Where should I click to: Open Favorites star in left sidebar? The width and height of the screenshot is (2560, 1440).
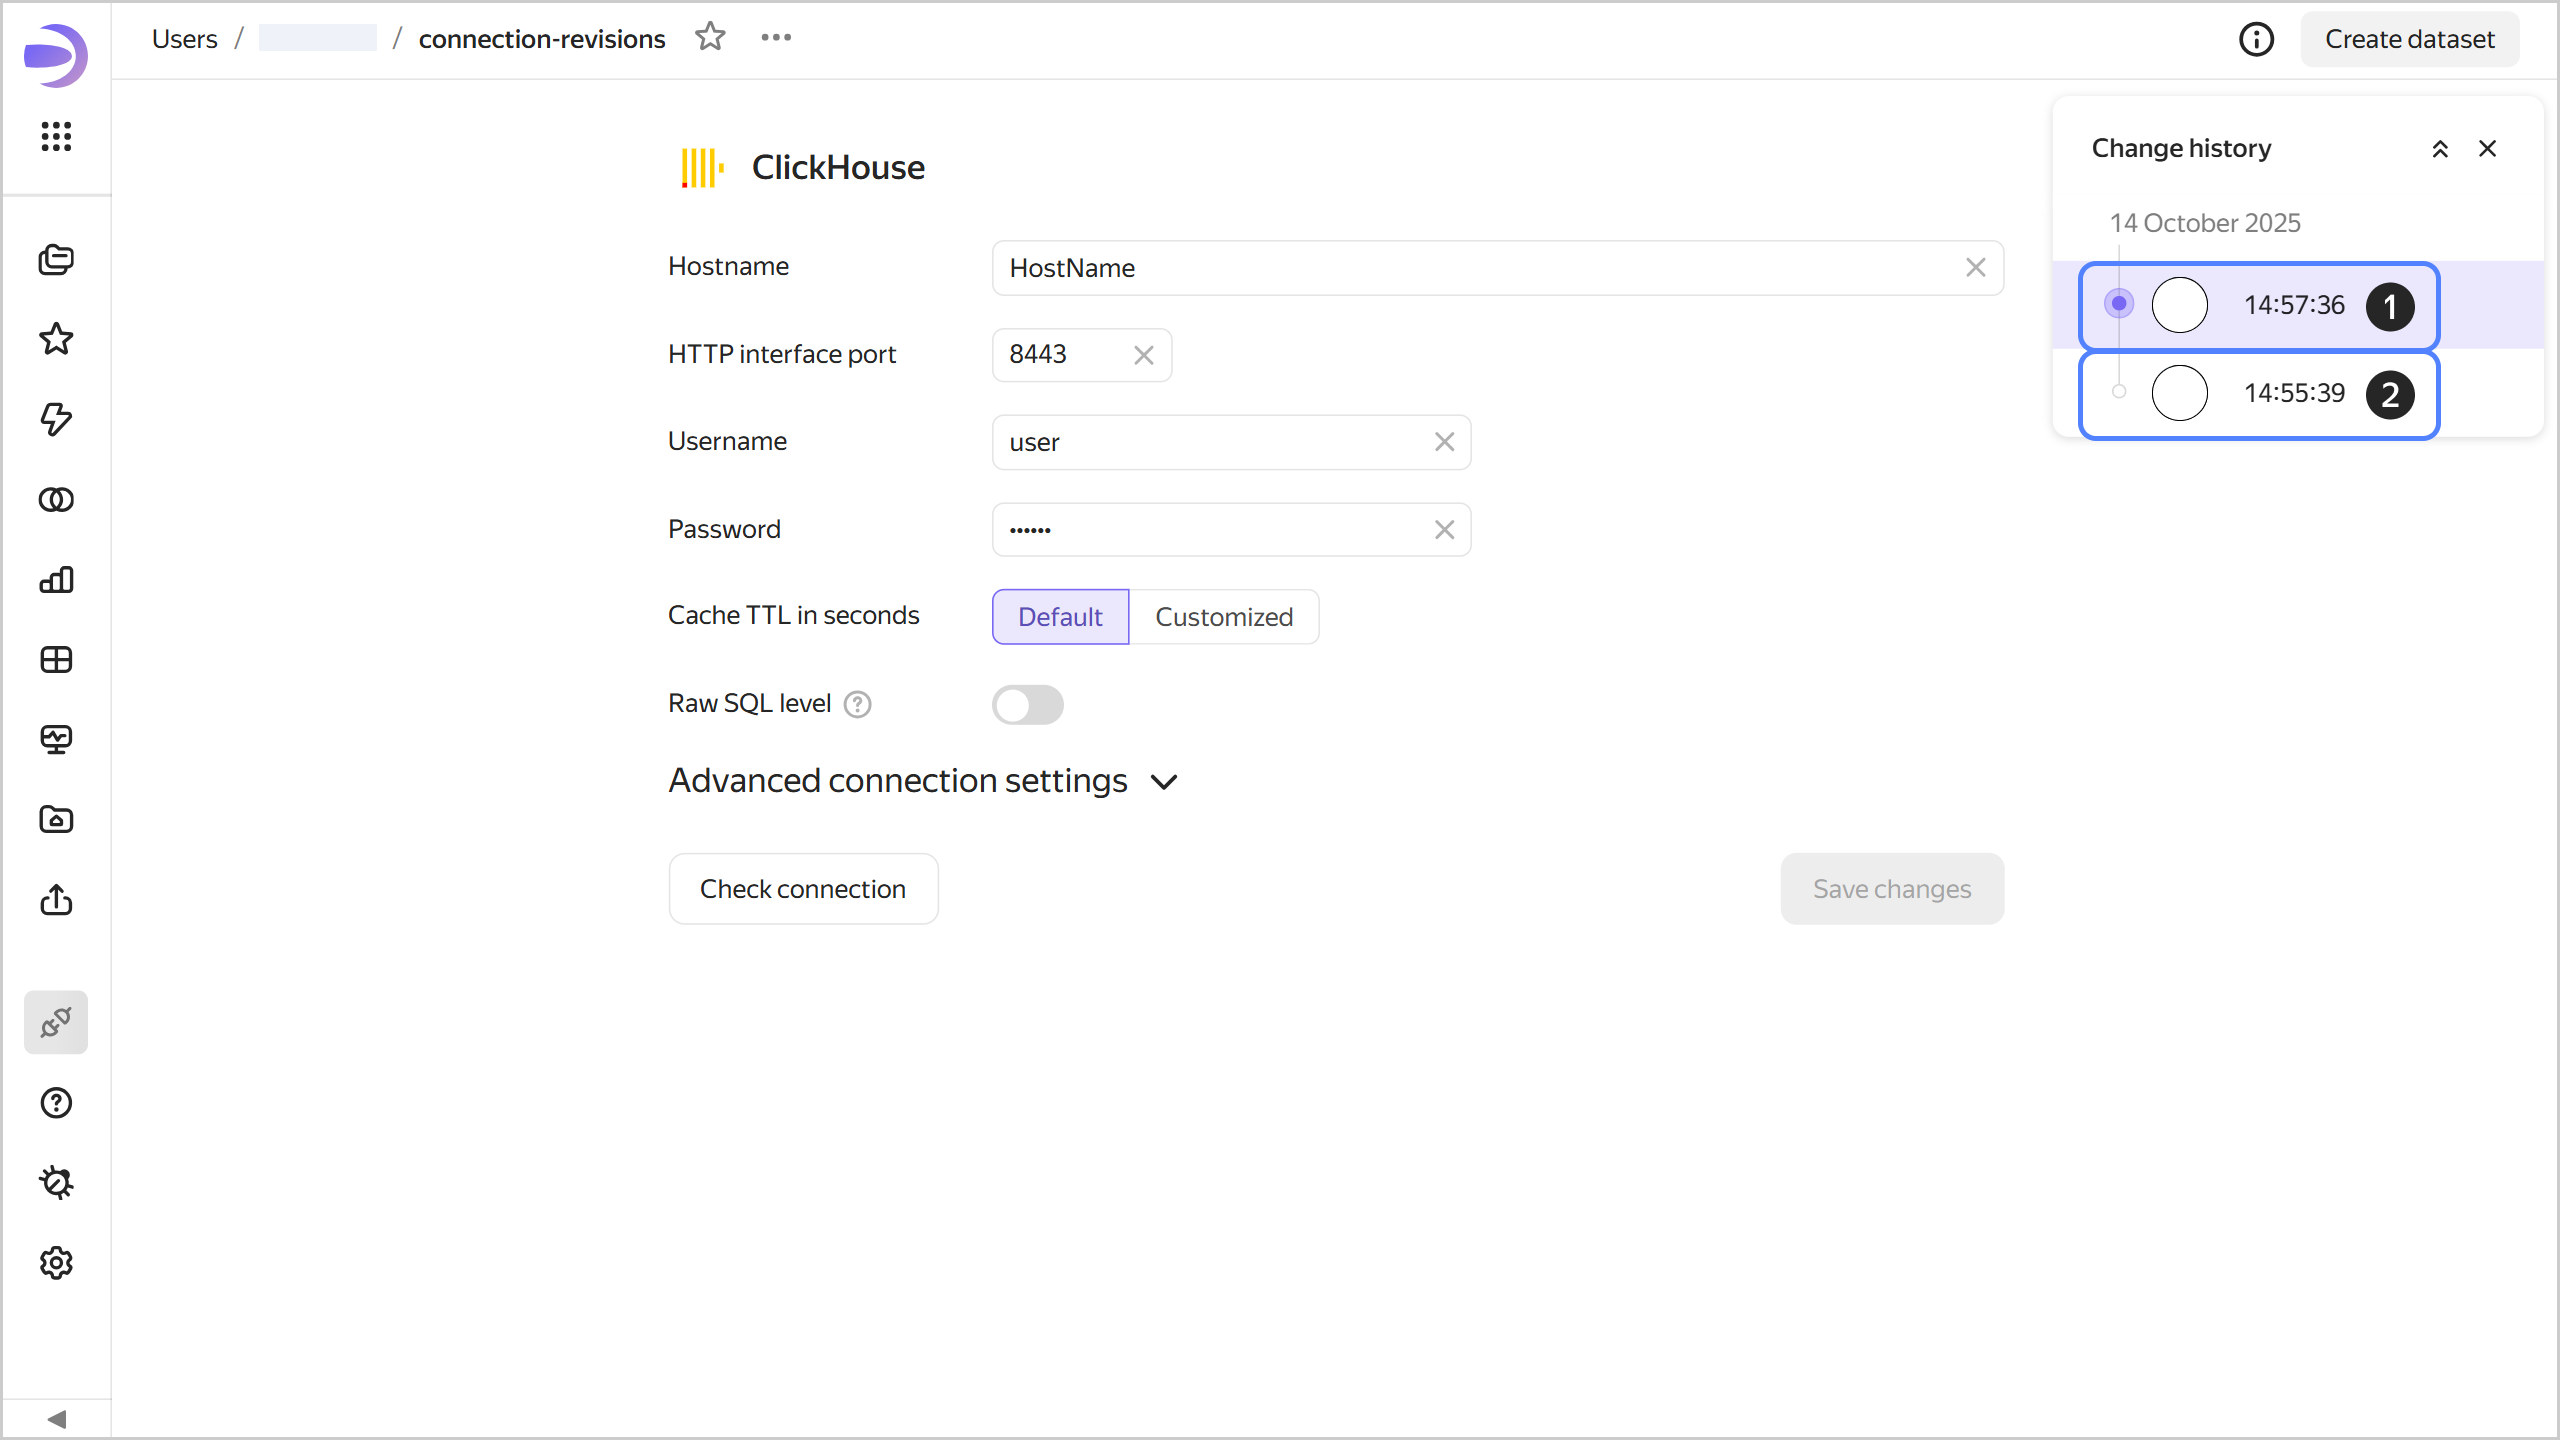coord(56,339)
